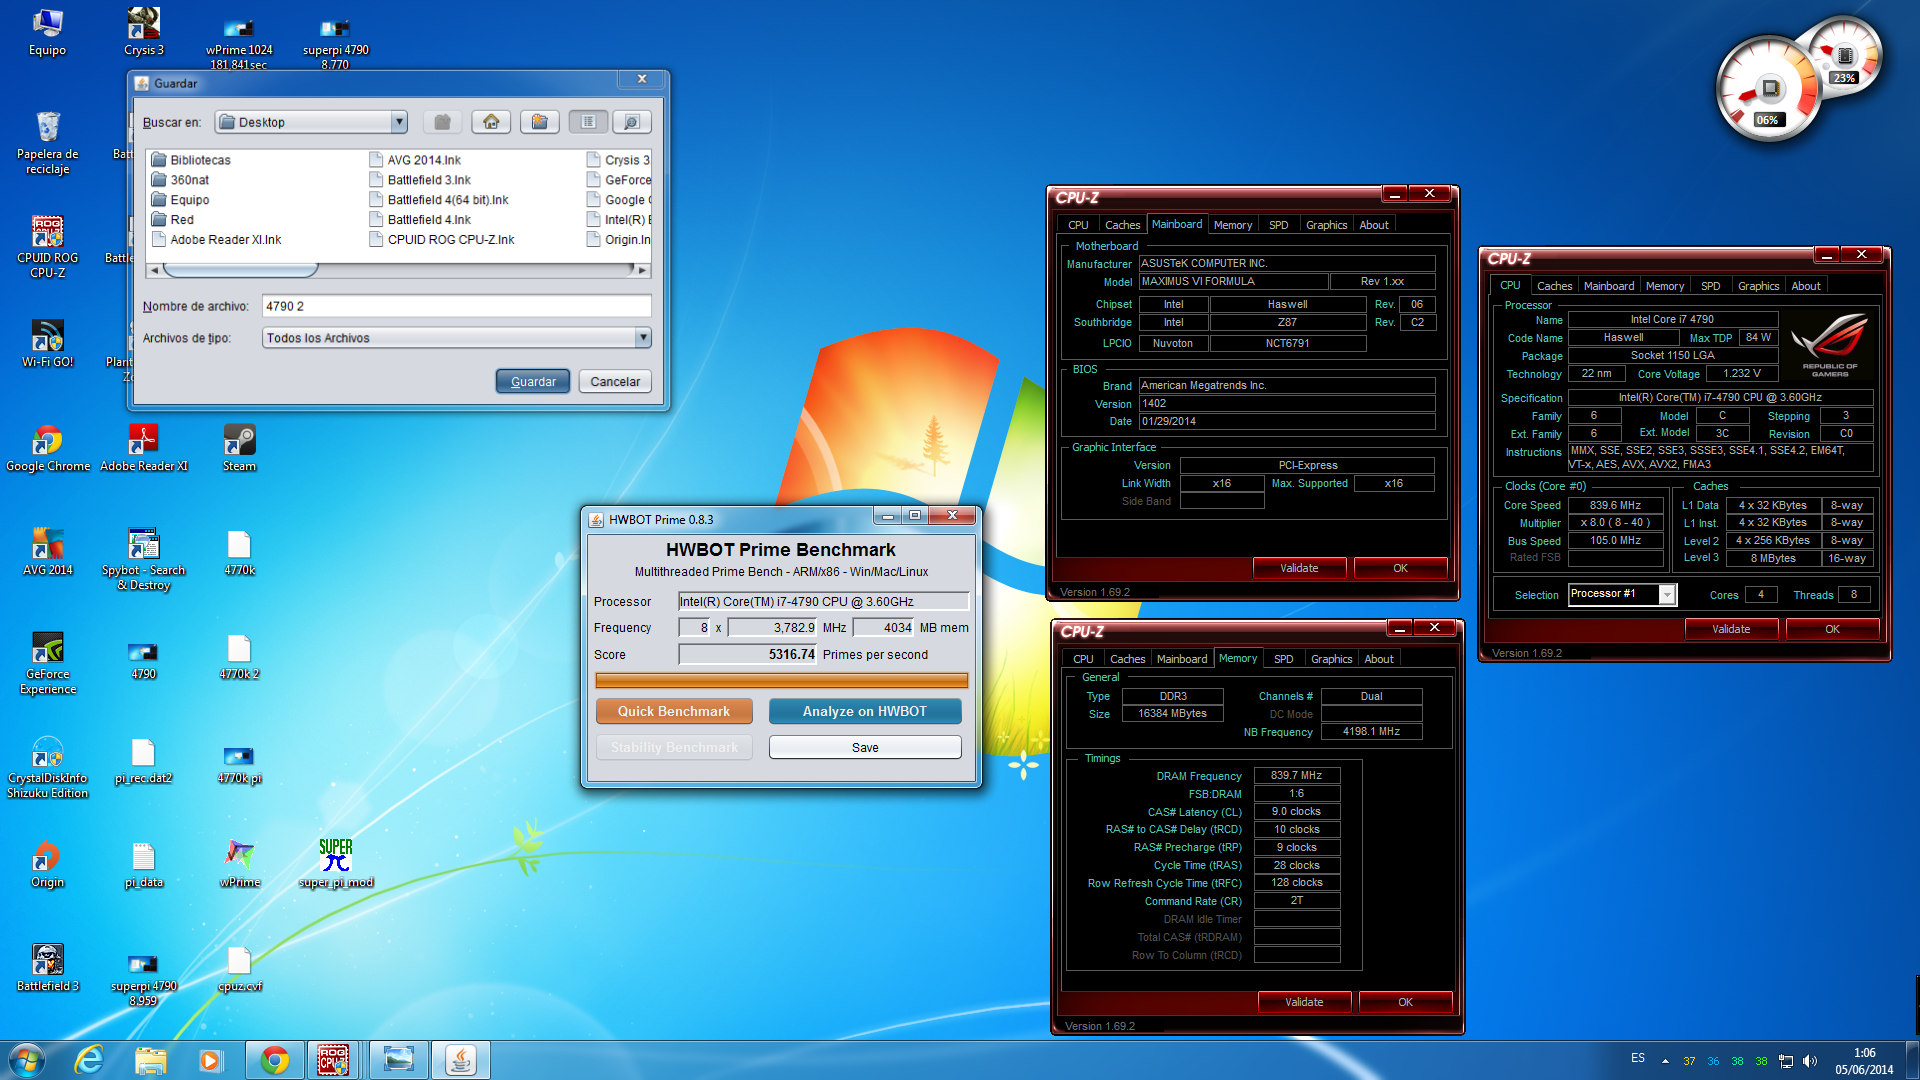The height and width of the screenshot is (1080, 1920).
Task: Click the Nombre de archivo text field
Action: [457, 306]
